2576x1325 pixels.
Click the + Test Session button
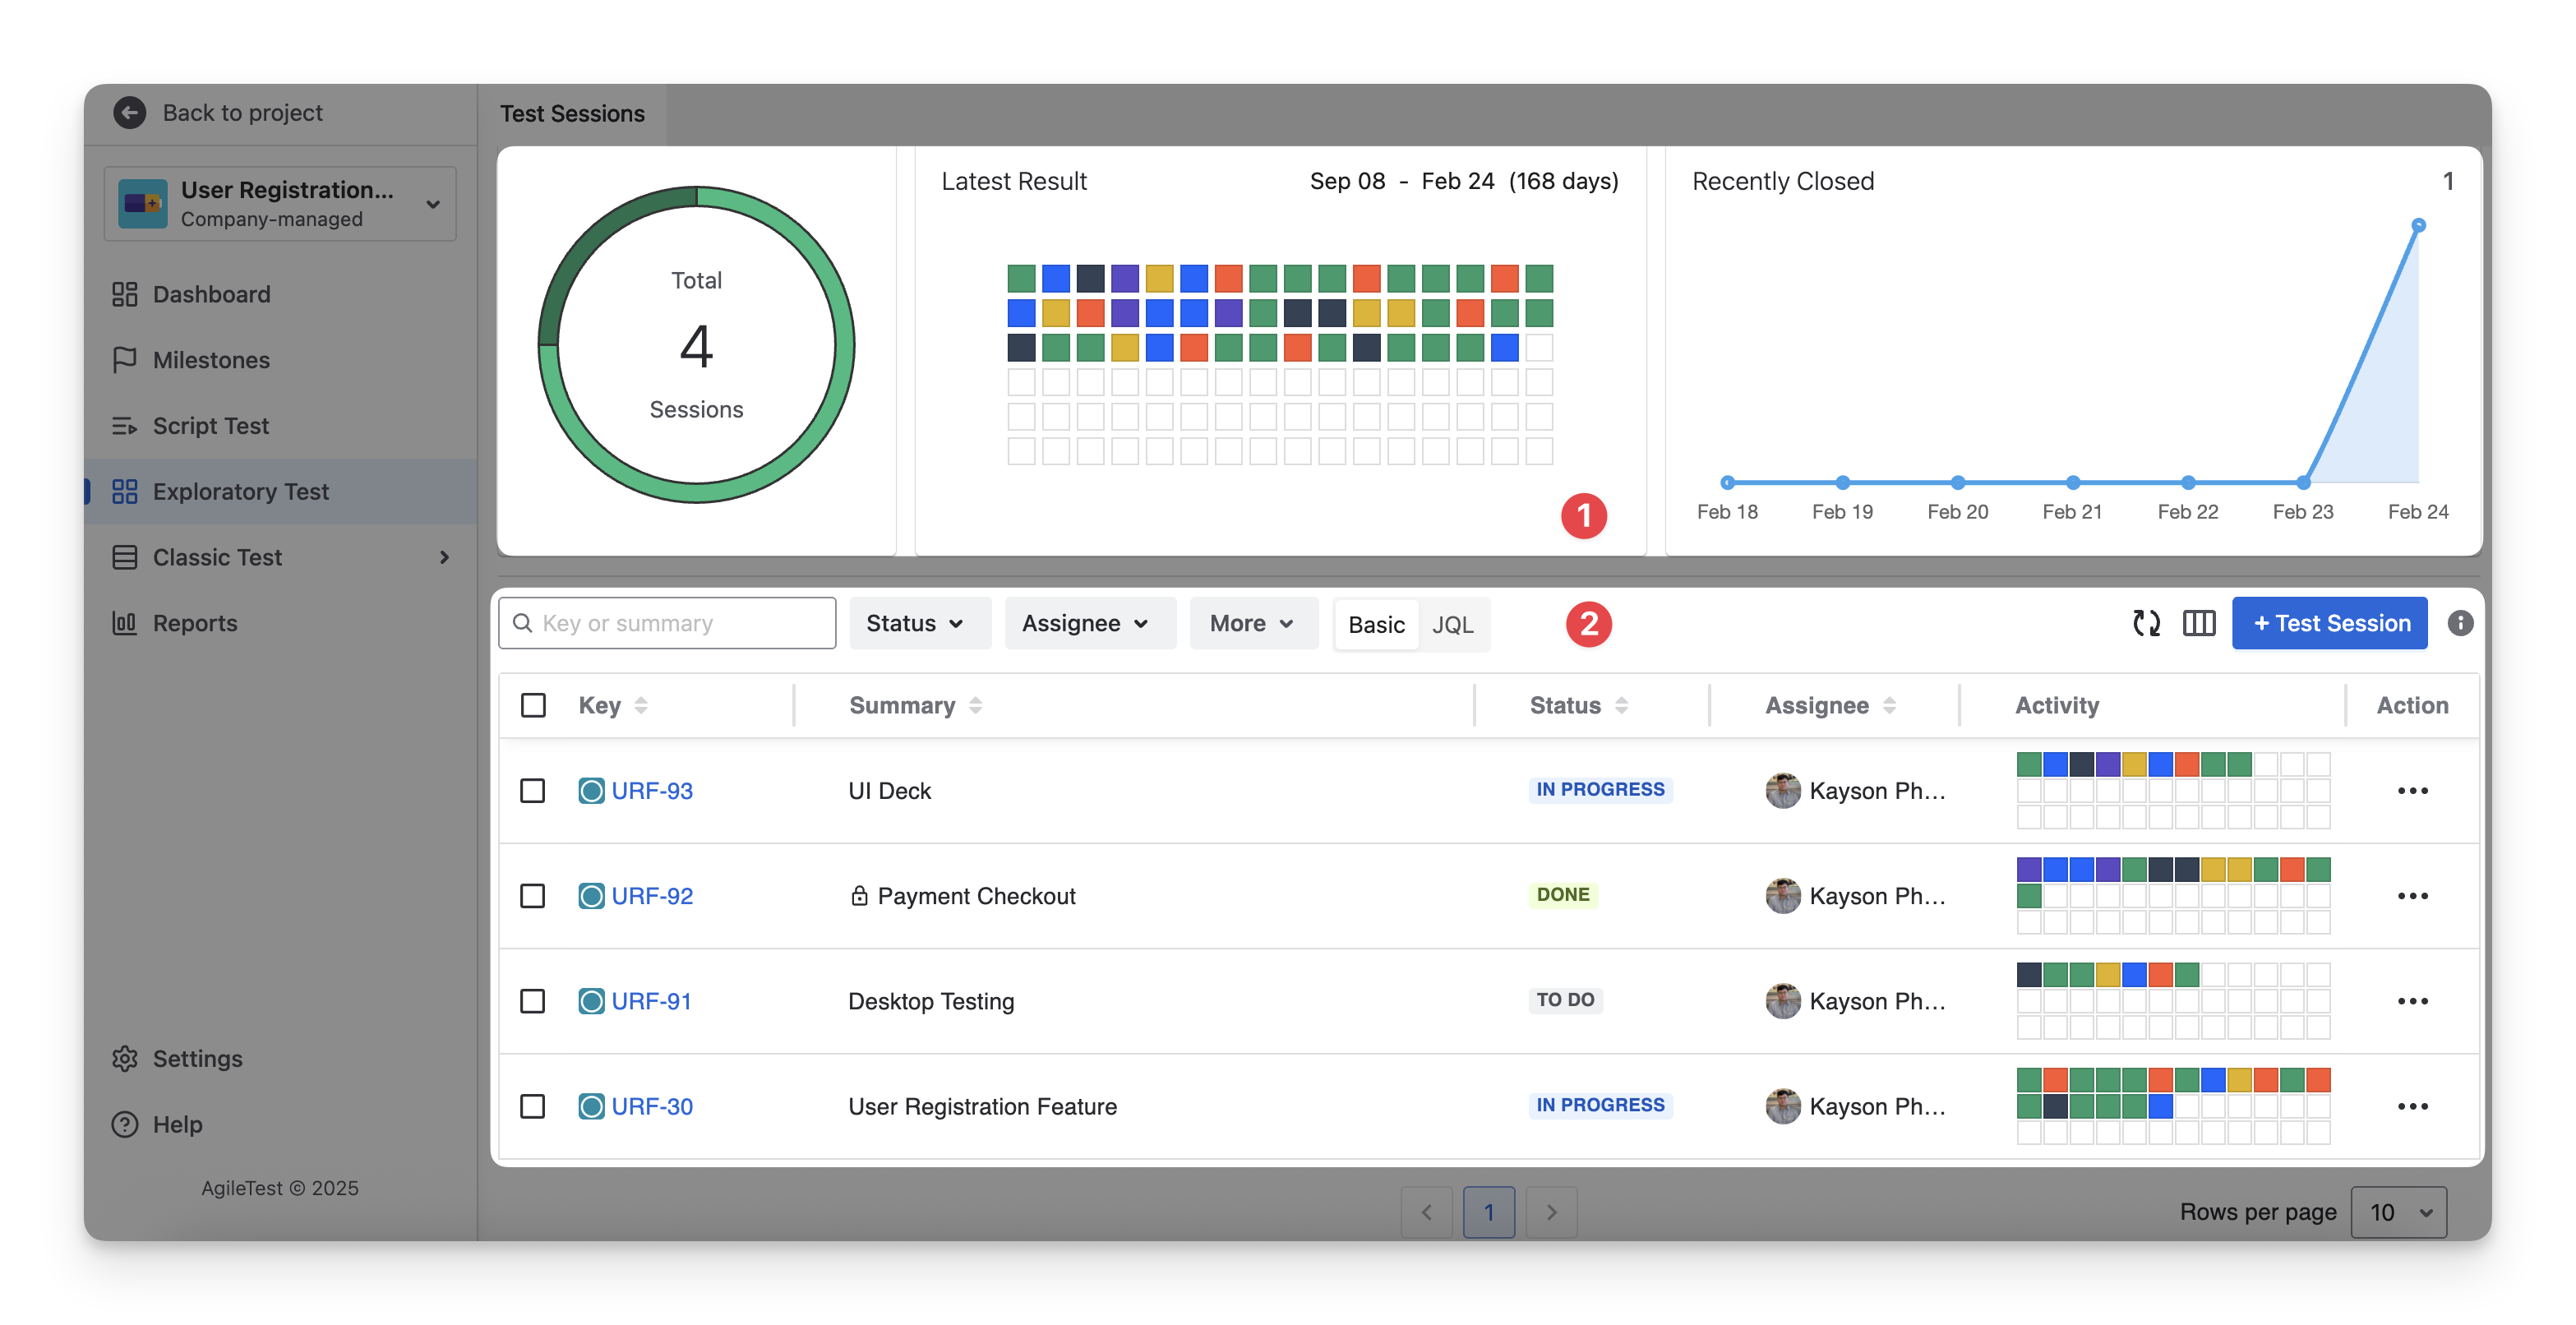2329,623
